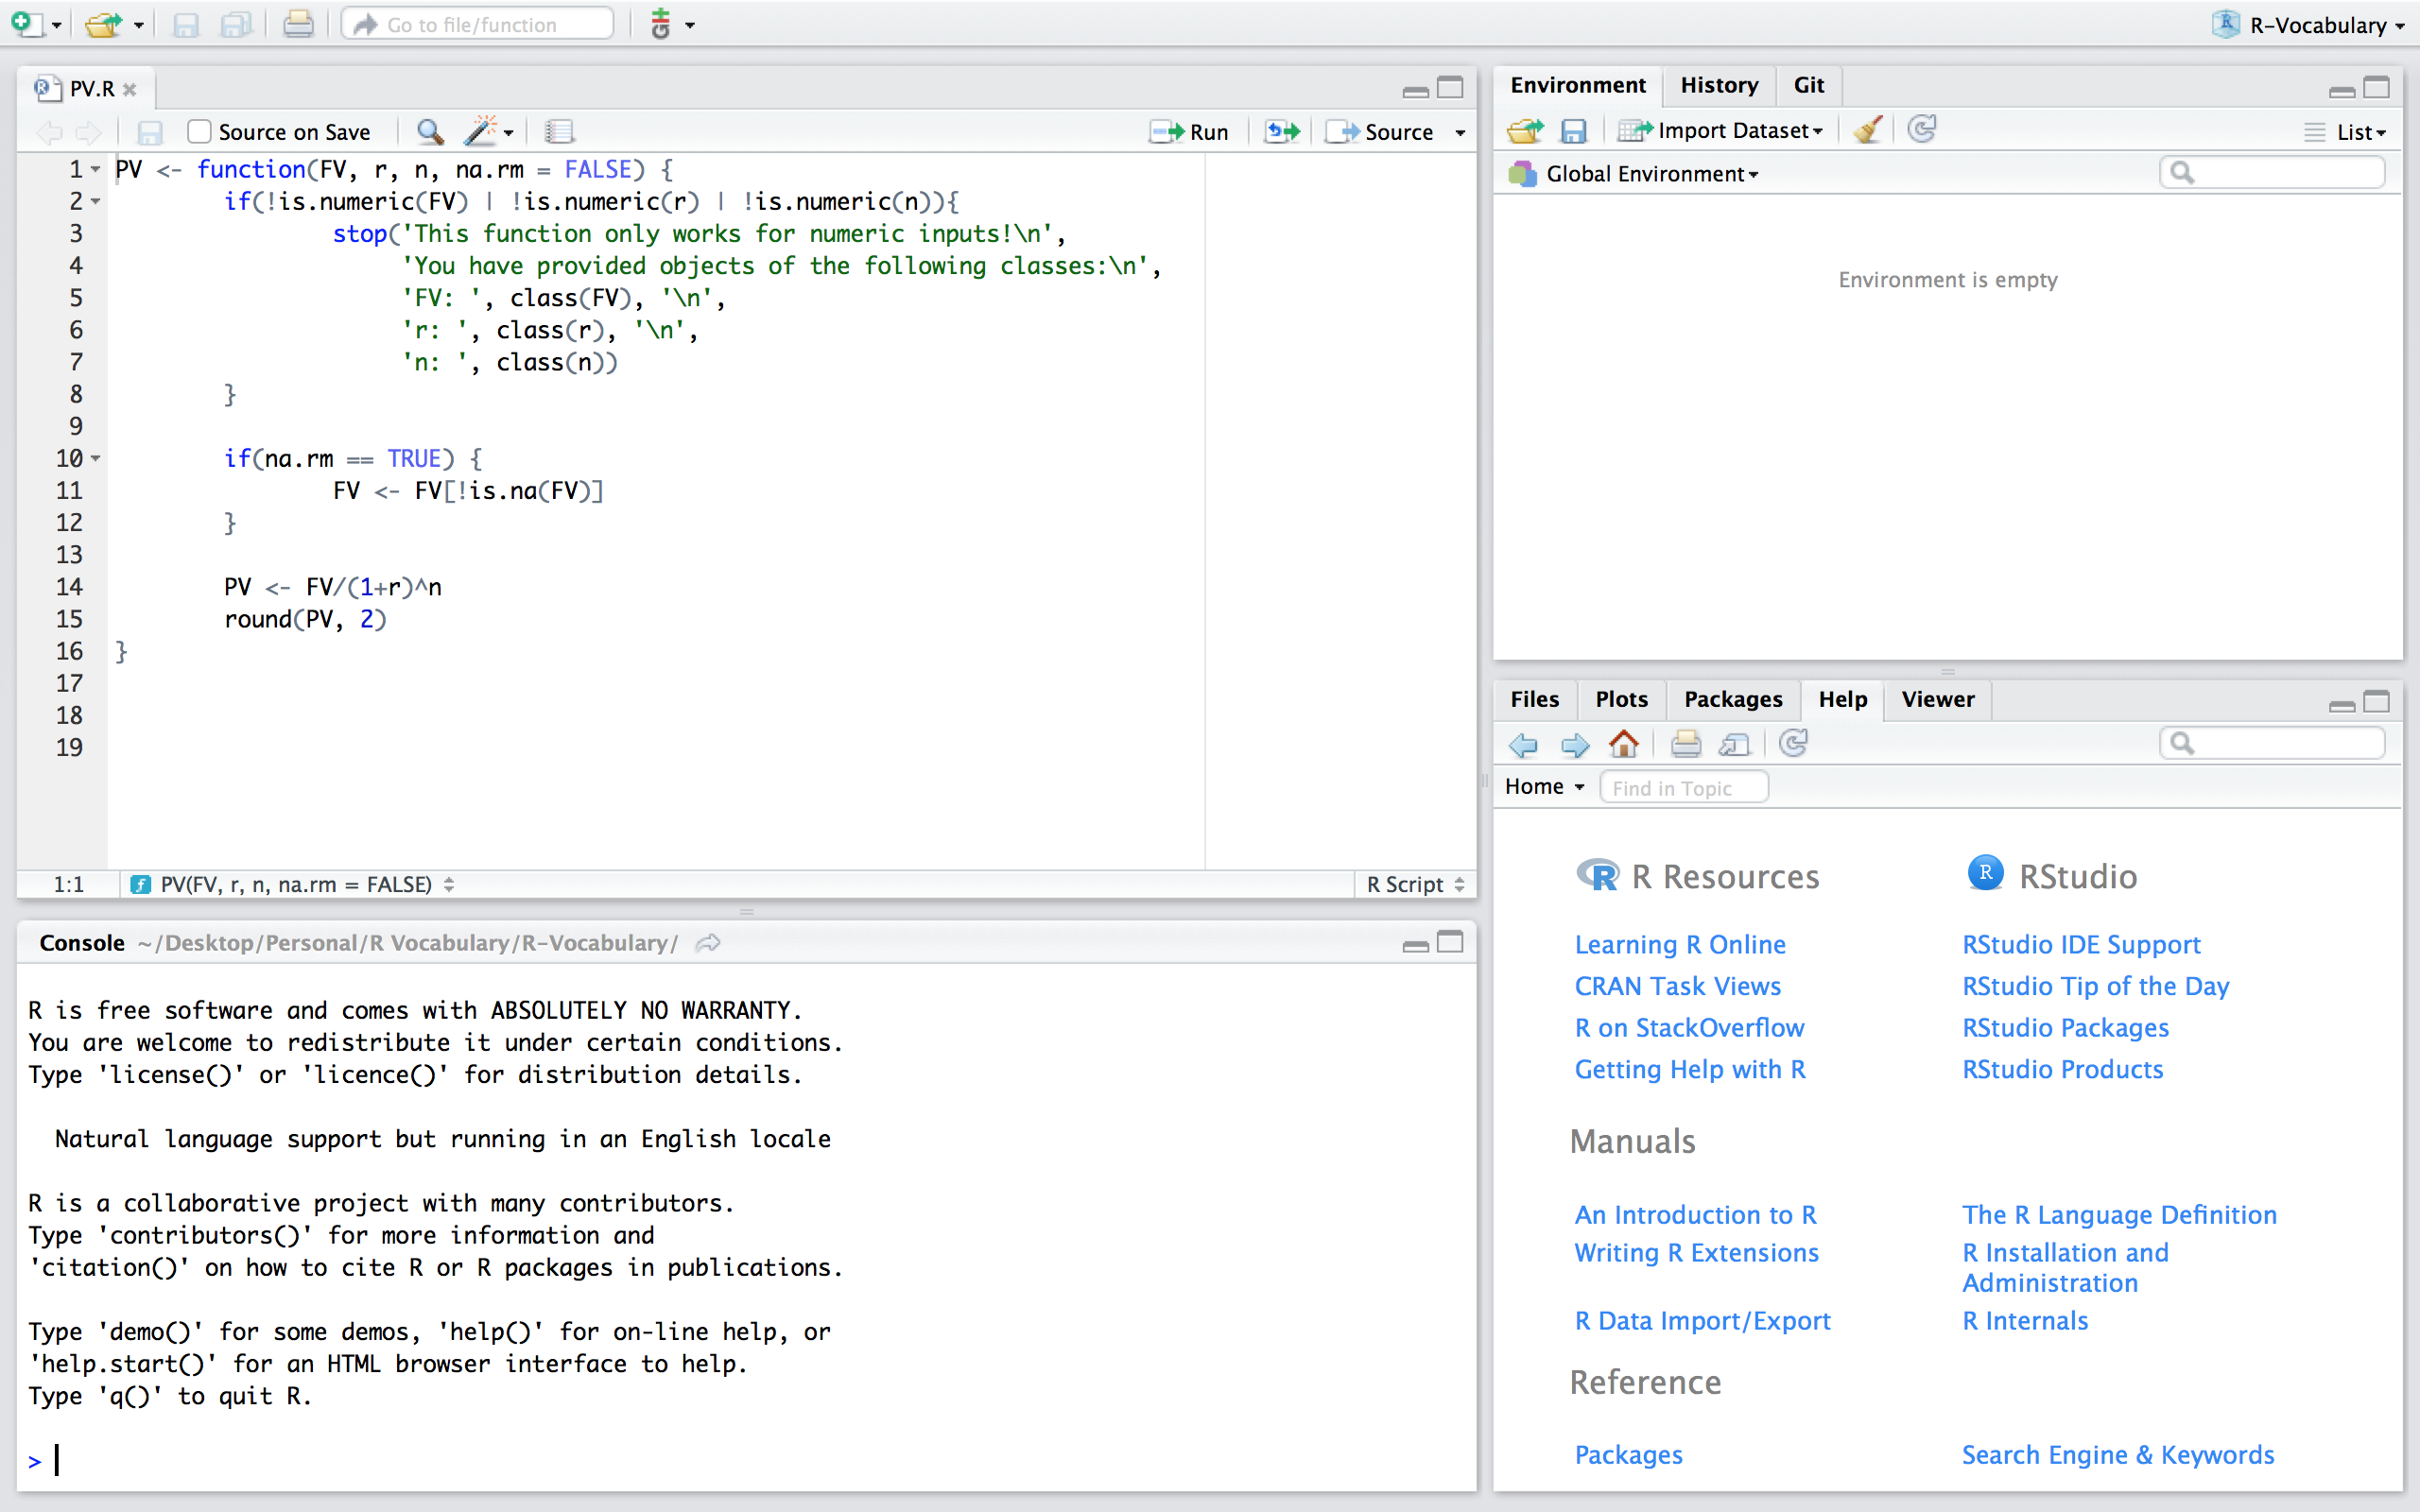Open the Import Dataset dropdown
Image resolution: width=2420 pixels, height=1512 pixels.
coord(1720,131)
